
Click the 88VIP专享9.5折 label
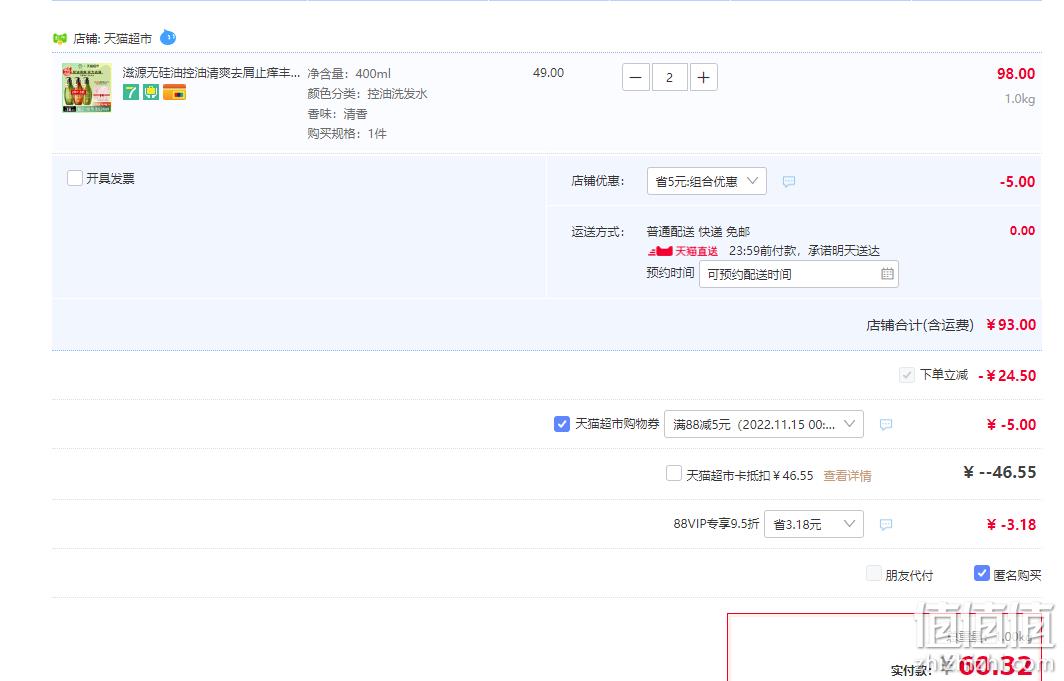click(716, 524)
